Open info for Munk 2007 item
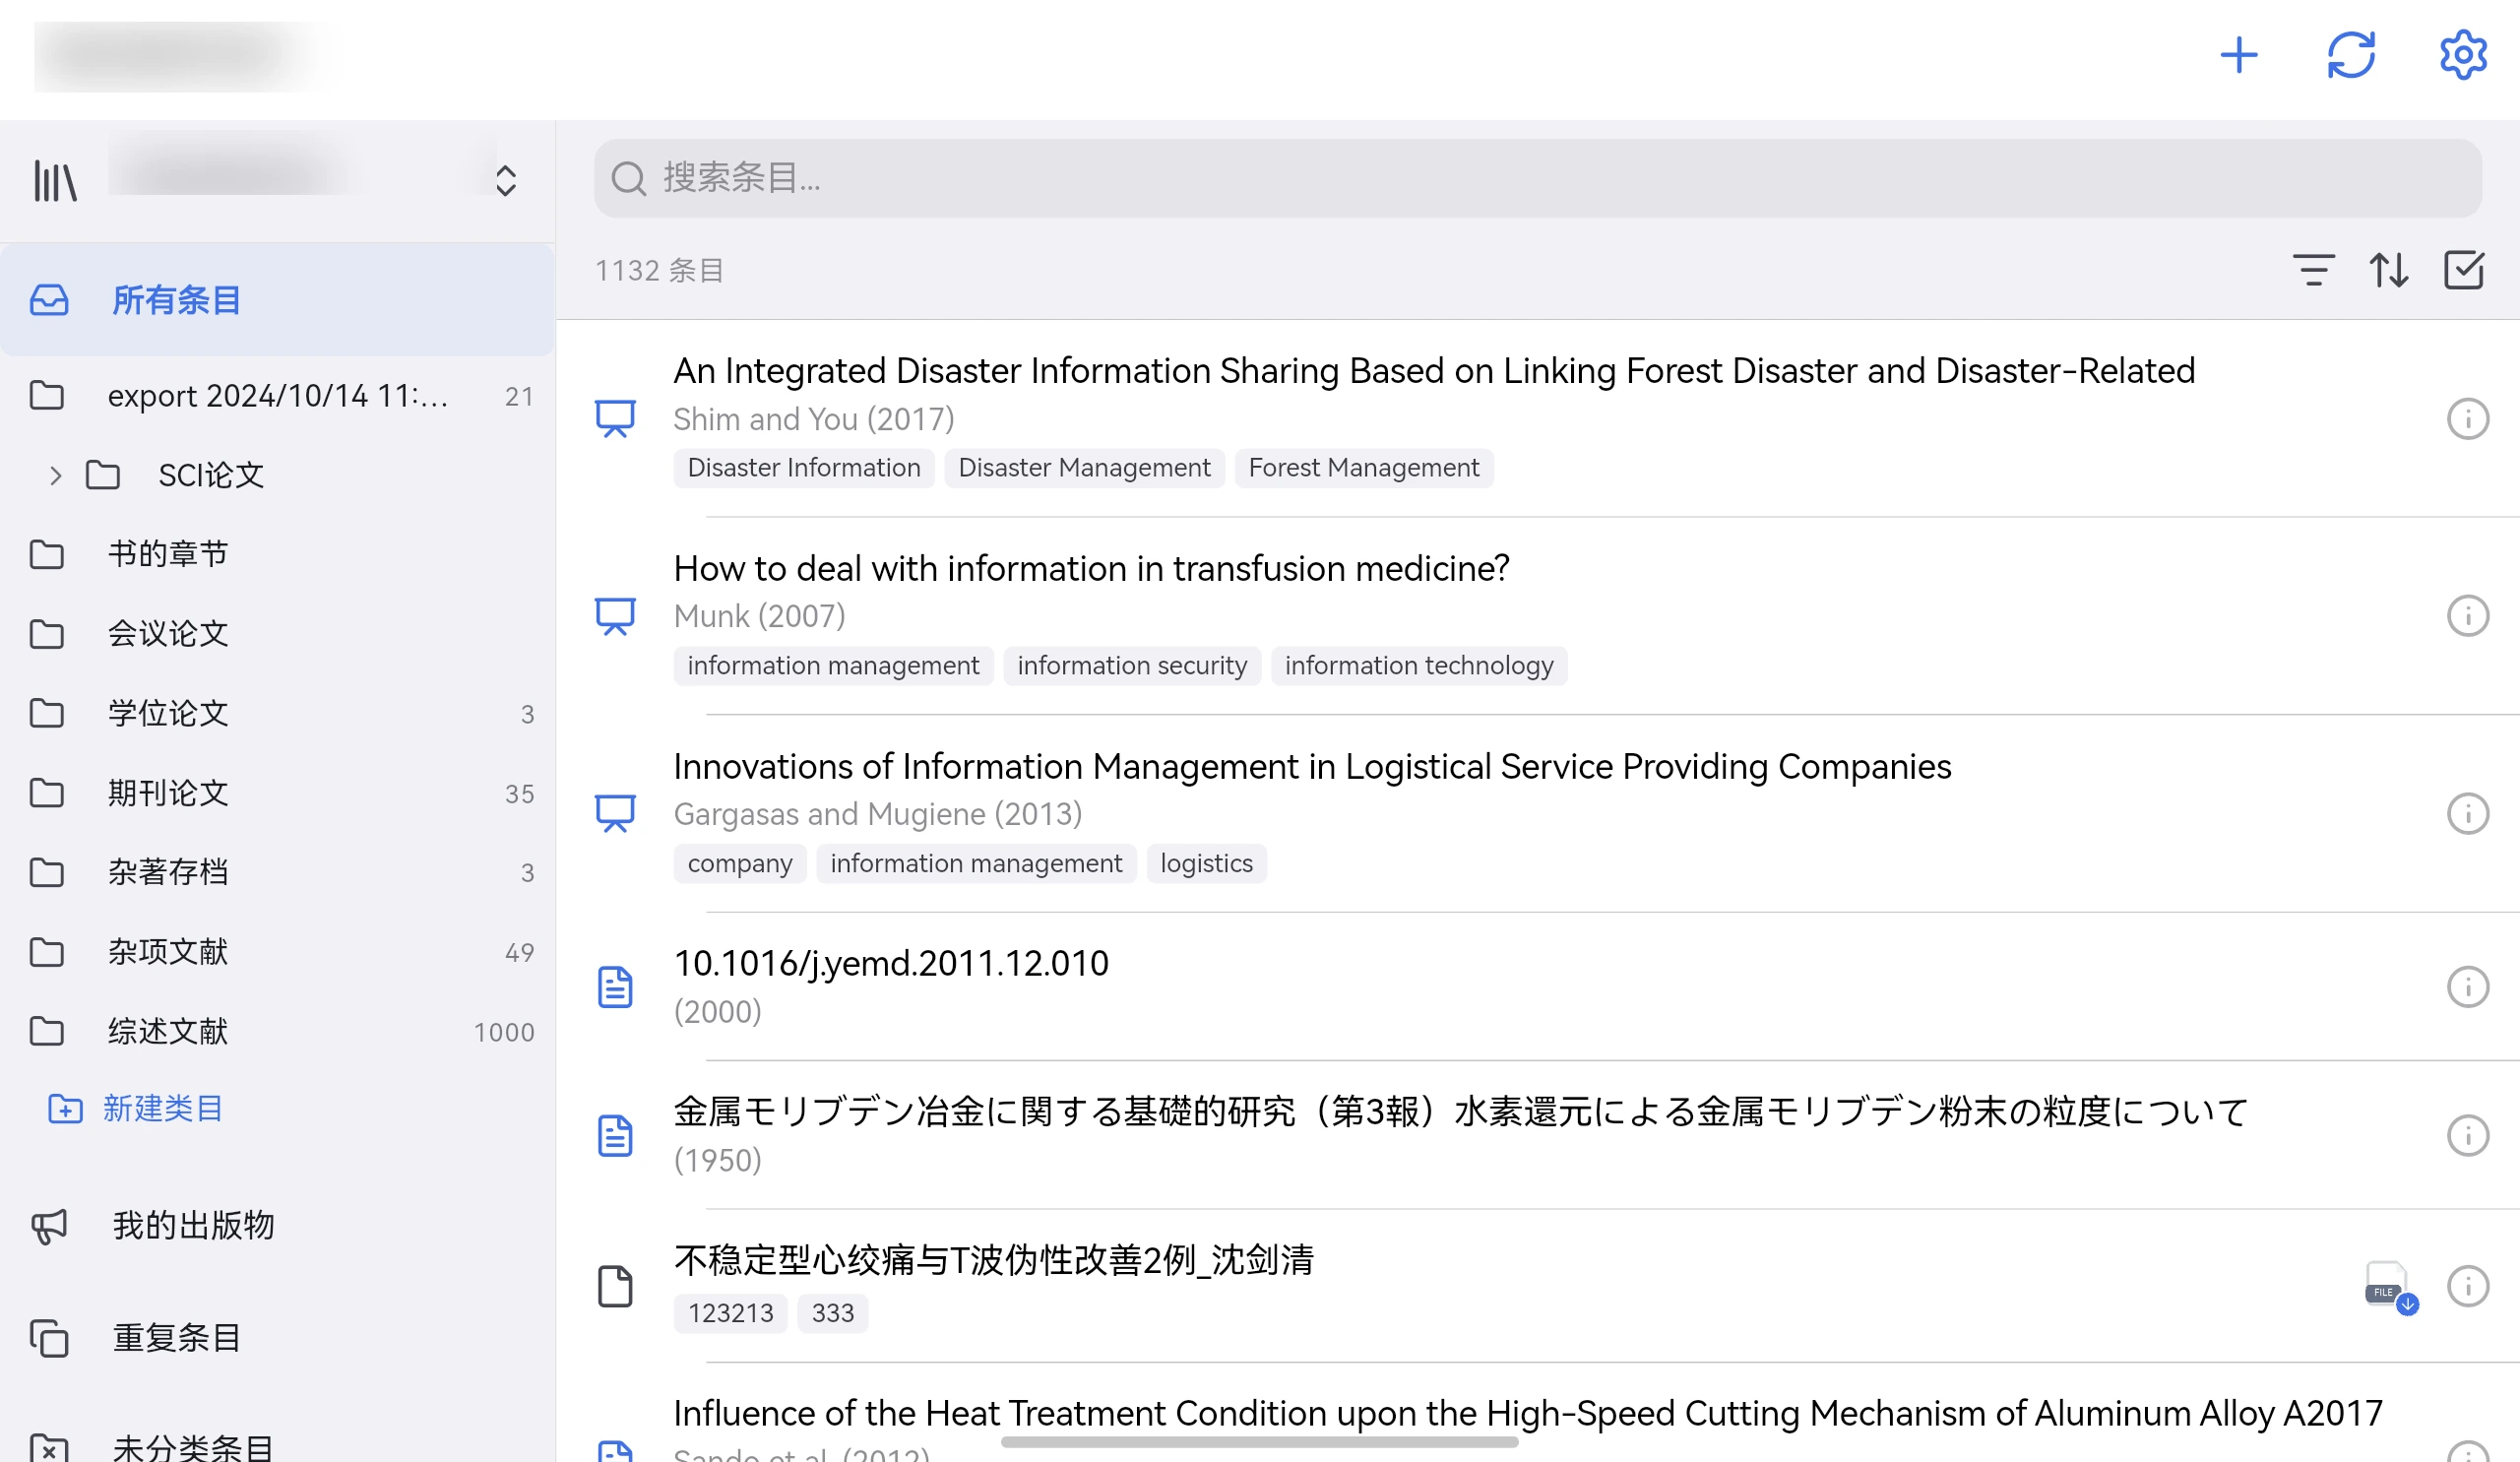The image size is (2520, 1462). pos(2467,616)
